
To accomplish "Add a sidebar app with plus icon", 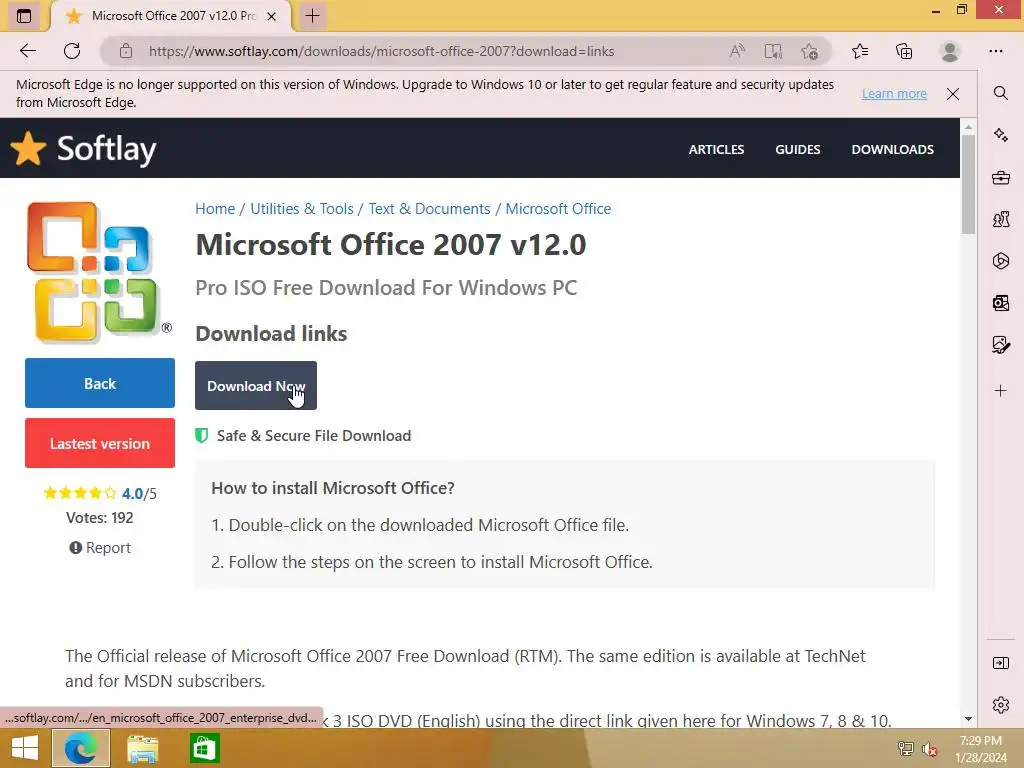I will (x=1000, y=391).
